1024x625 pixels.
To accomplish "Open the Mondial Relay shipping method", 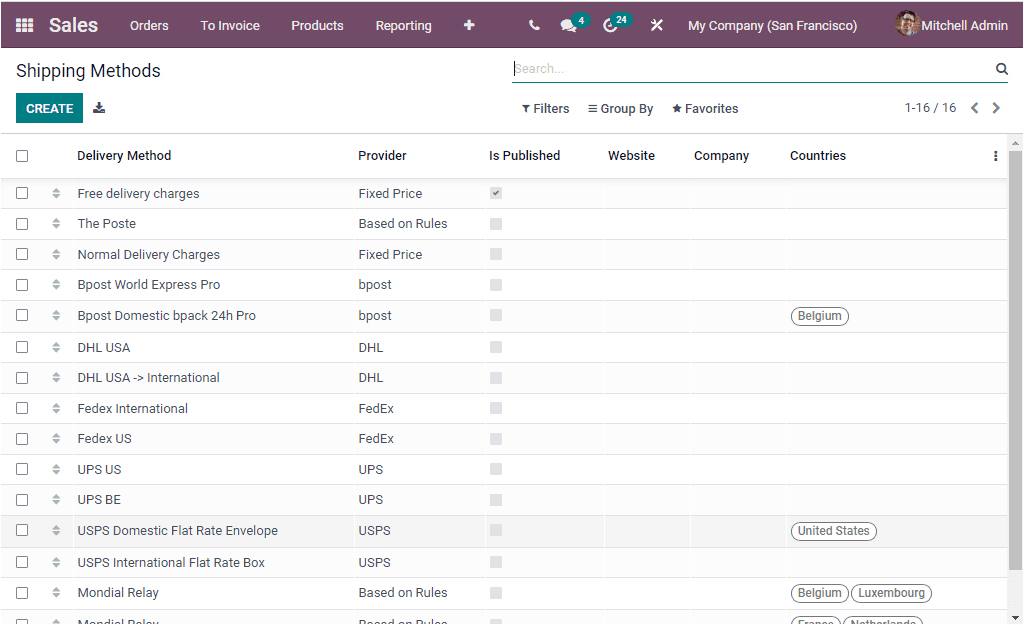I will coord(118,592).
